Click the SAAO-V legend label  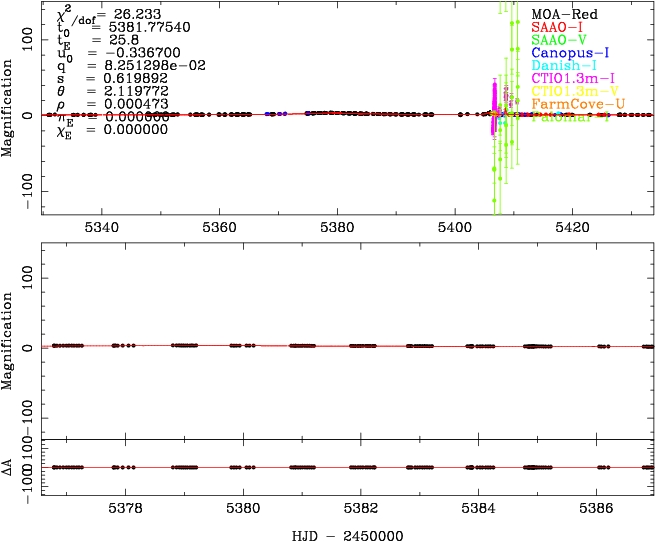click(559, 40)
